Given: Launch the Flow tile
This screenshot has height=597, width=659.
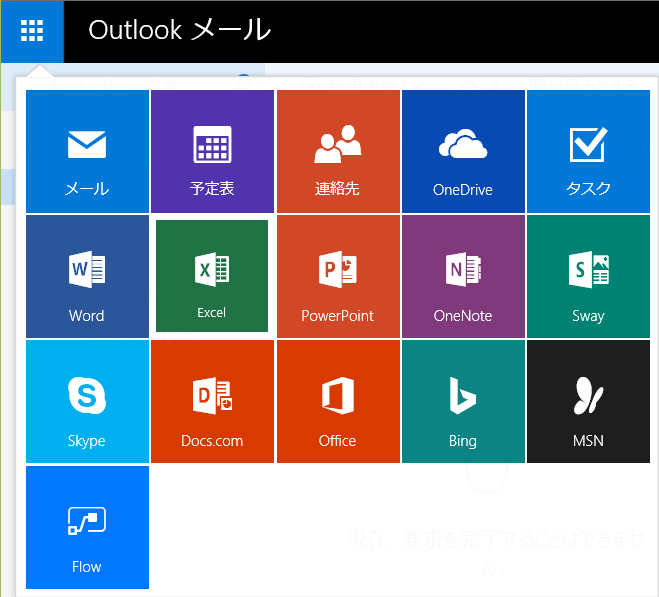Looking at the screenshot, I should [x=87, y=527].
